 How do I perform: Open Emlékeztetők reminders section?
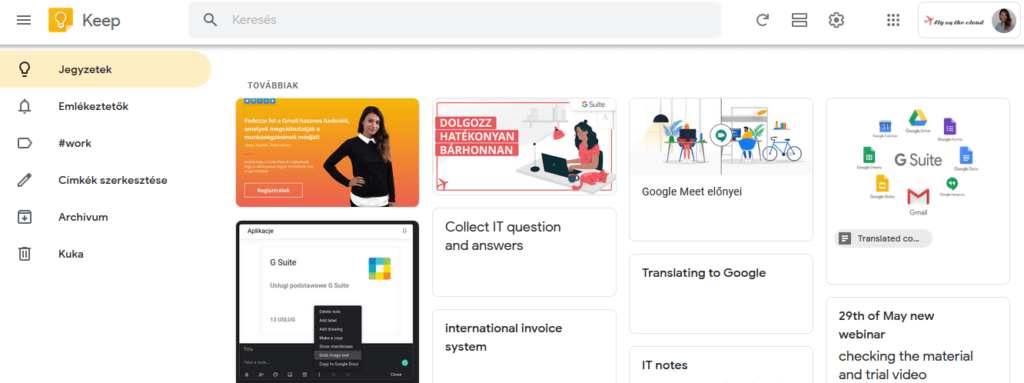[105, 106]
